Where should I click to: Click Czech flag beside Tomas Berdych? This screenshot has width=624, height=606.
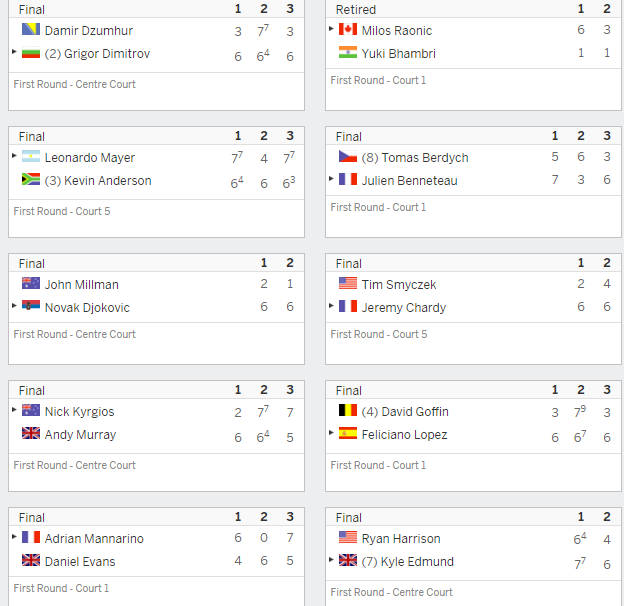(348, 156)
